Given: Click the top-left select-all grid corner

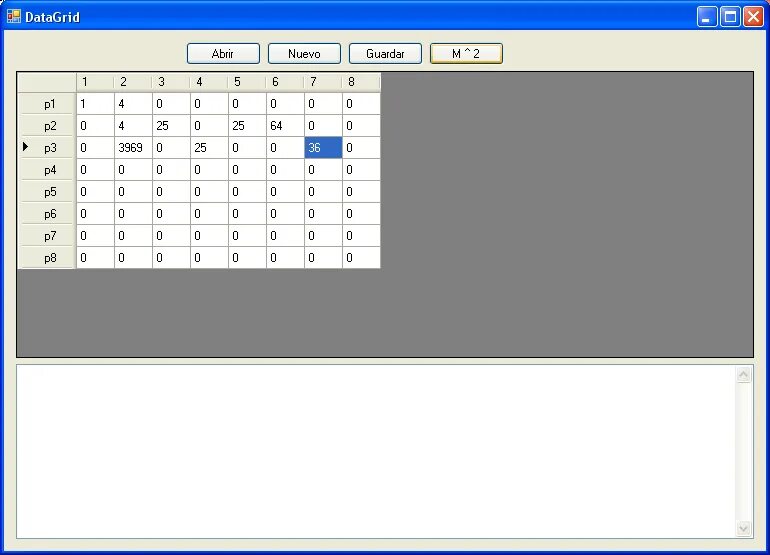Looking at the screenshot, I should [x=47, y=82].
